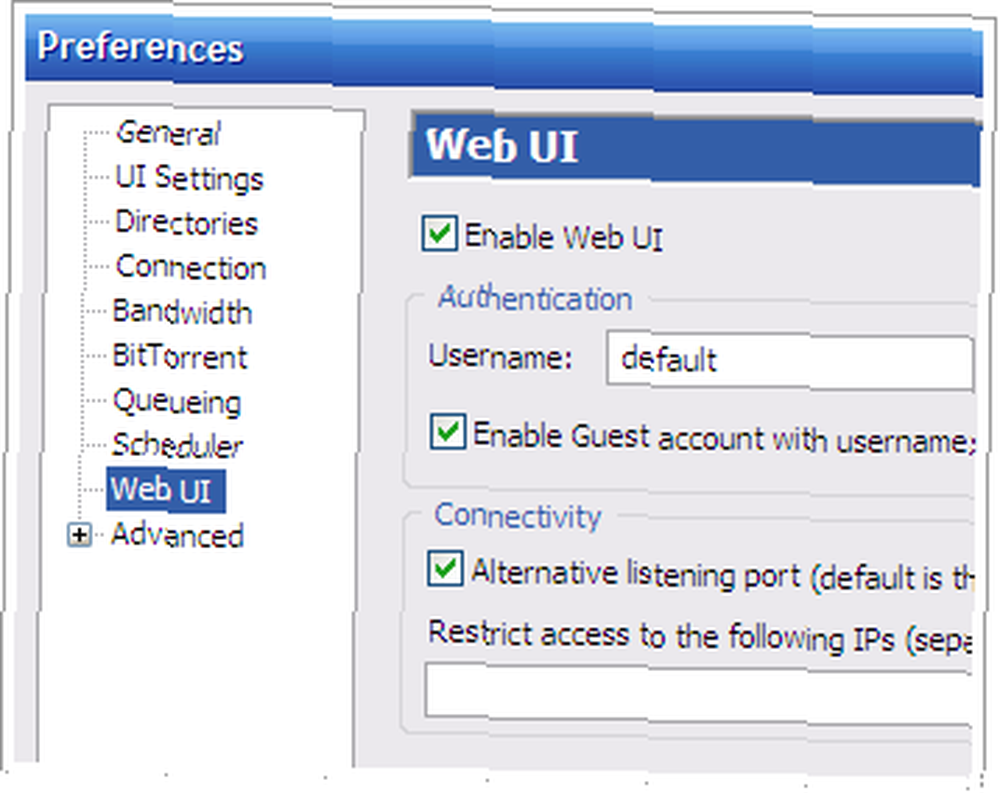The width and height of the screenshot is (1000, 793).
Task: Expand the Advanced tree node
Action: point(79,535)
